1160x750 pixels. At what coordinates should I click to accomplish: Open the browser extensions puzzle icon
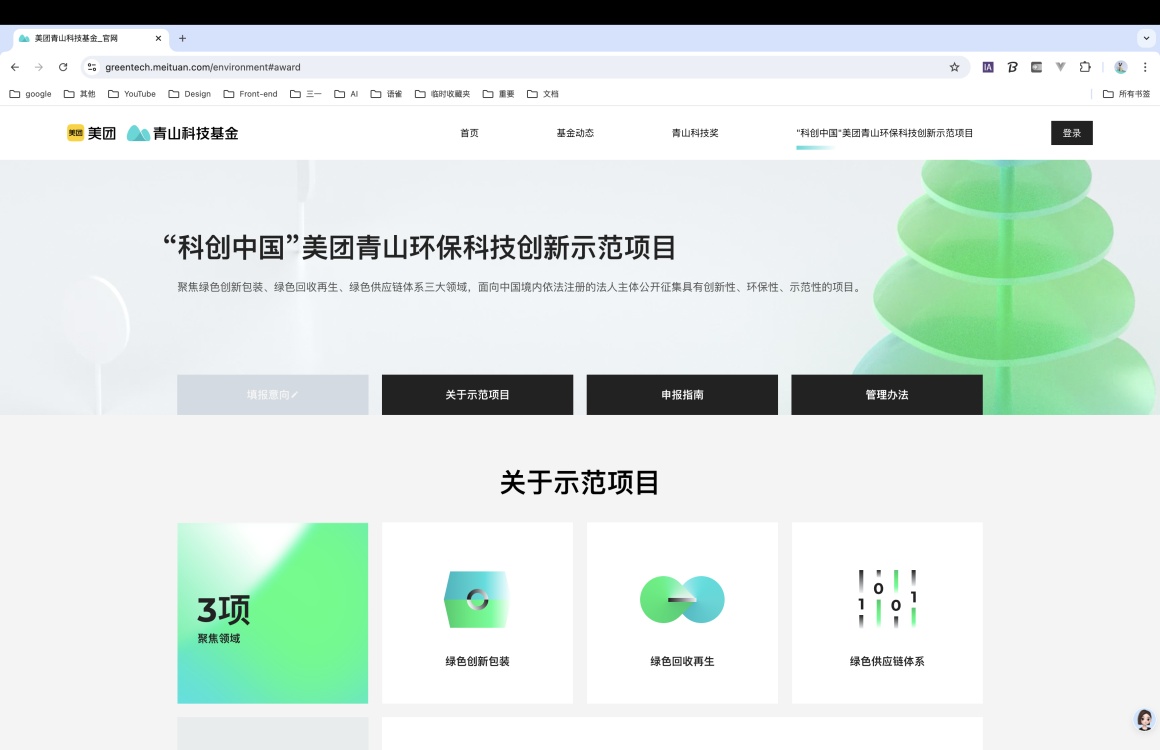1085,67
